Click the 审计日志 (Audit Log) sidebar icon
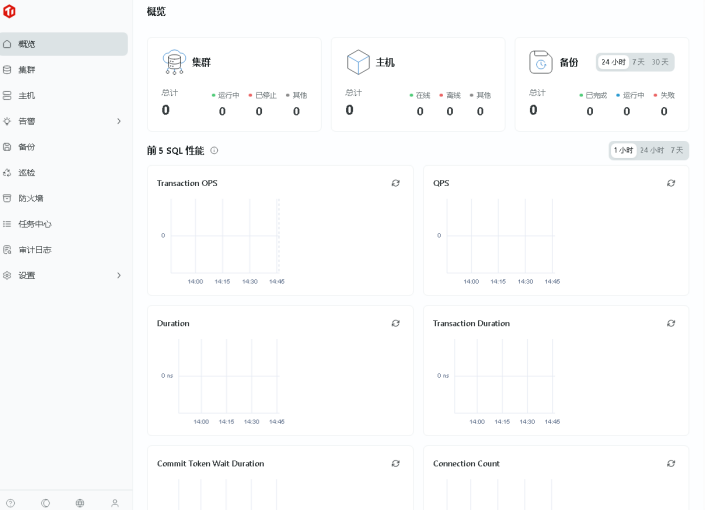 click(8, 250)
